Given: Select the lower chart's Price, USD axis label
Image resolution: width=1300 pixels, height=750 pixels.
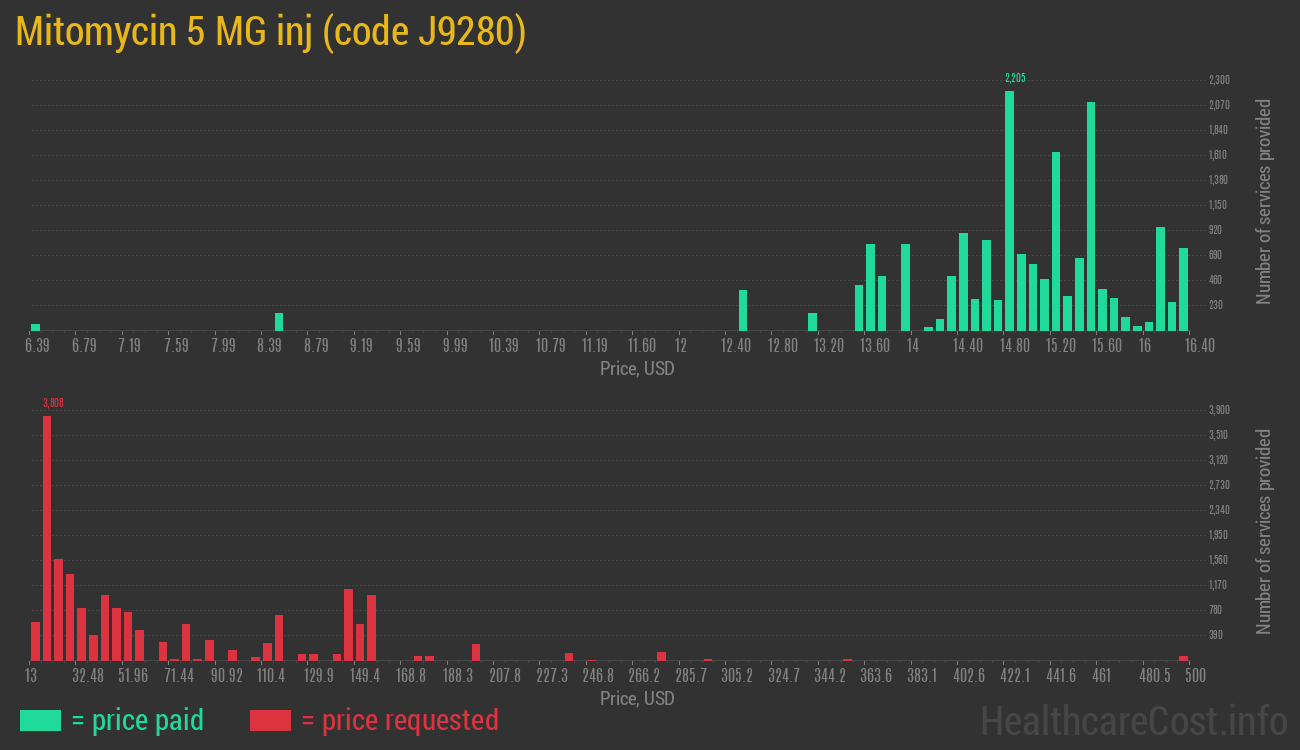Looking at the screenshot, I should pyautogui.click(x=637, y=698).
